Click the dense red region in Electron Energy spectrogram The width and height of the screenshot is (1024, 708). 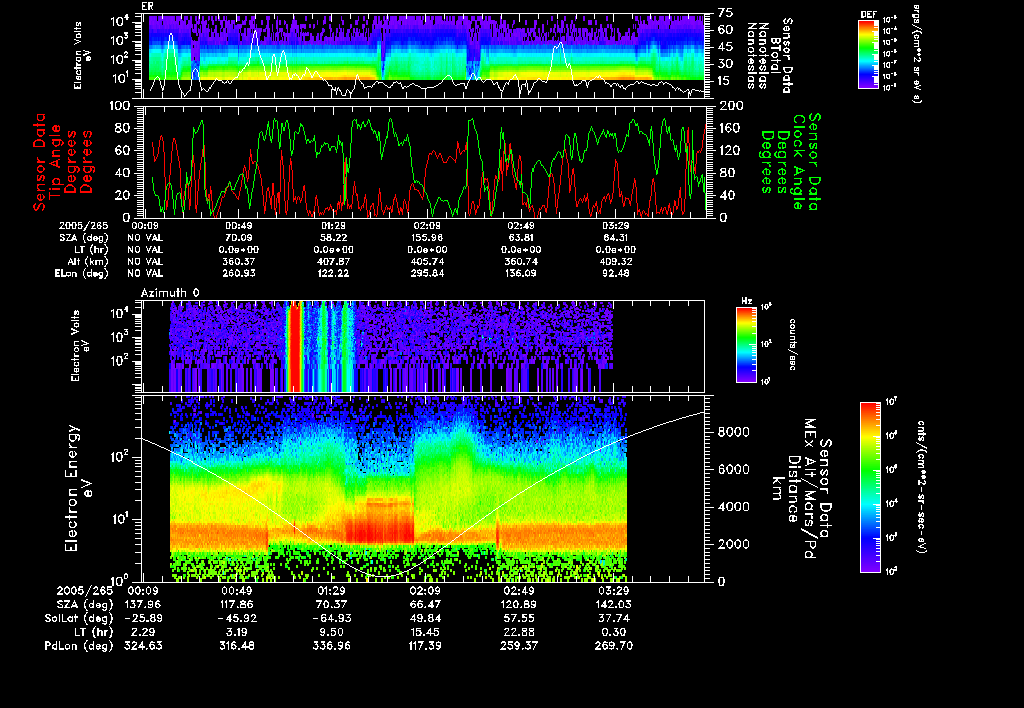[379, 521]
